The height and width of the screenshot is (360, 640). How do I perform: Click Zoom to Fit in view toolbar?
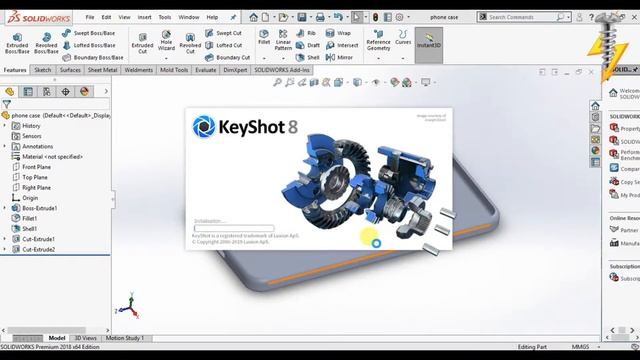[x=278, y=82]
